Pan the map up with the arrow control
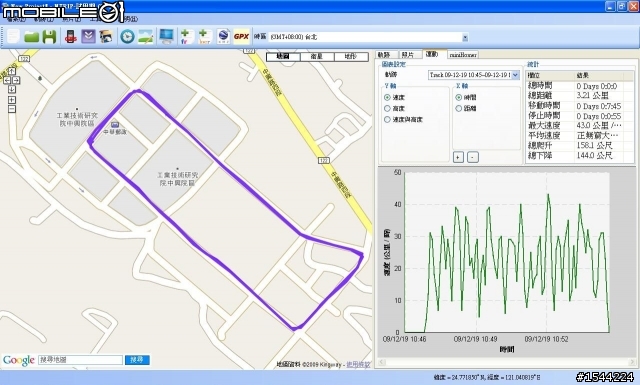 12,71
